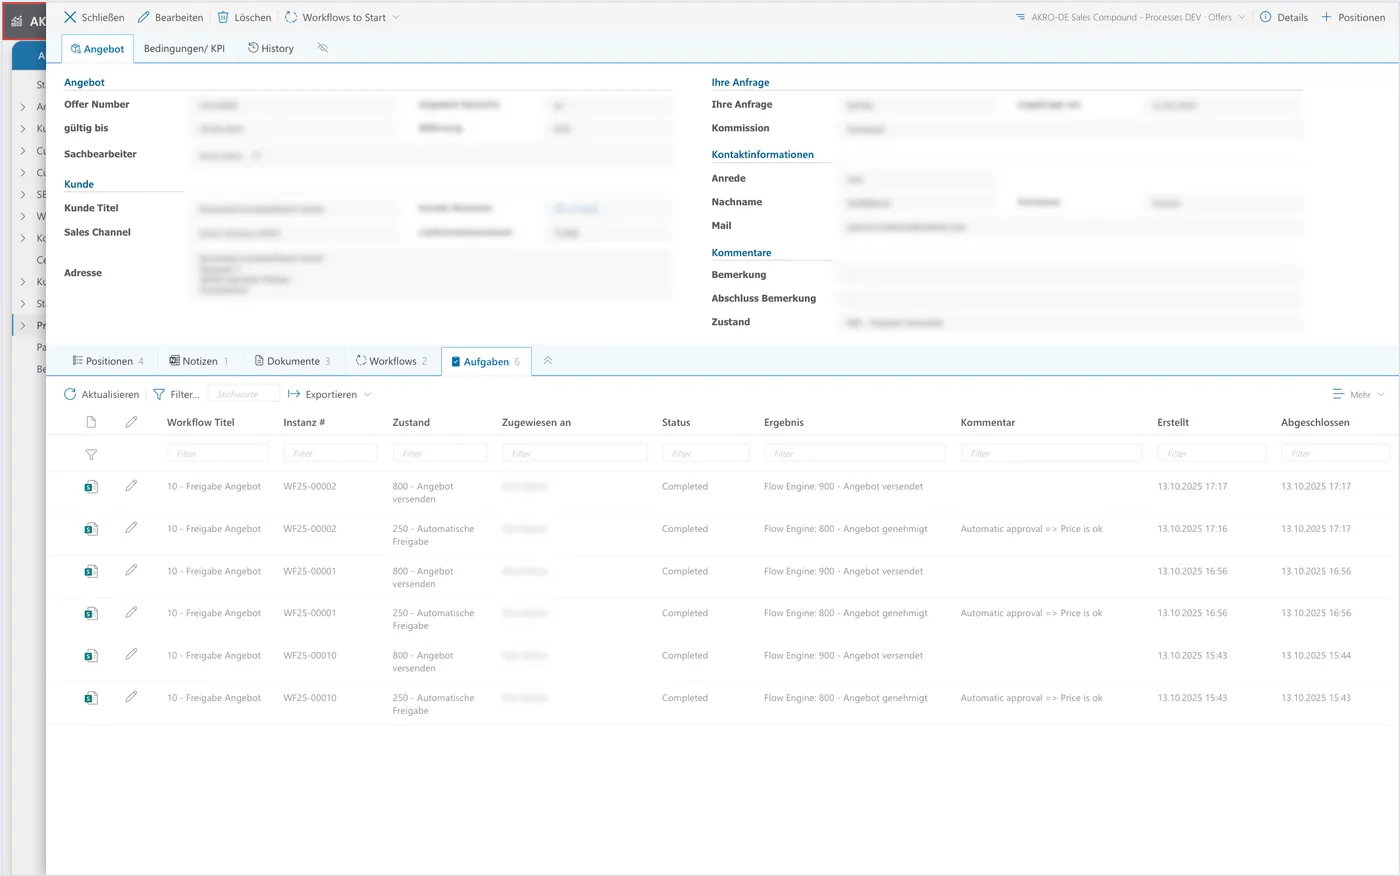Viewport: 1400px width, 876px height.
Task: Edit the 16:56 Angebot versenden task row
Action: point(131,570)
